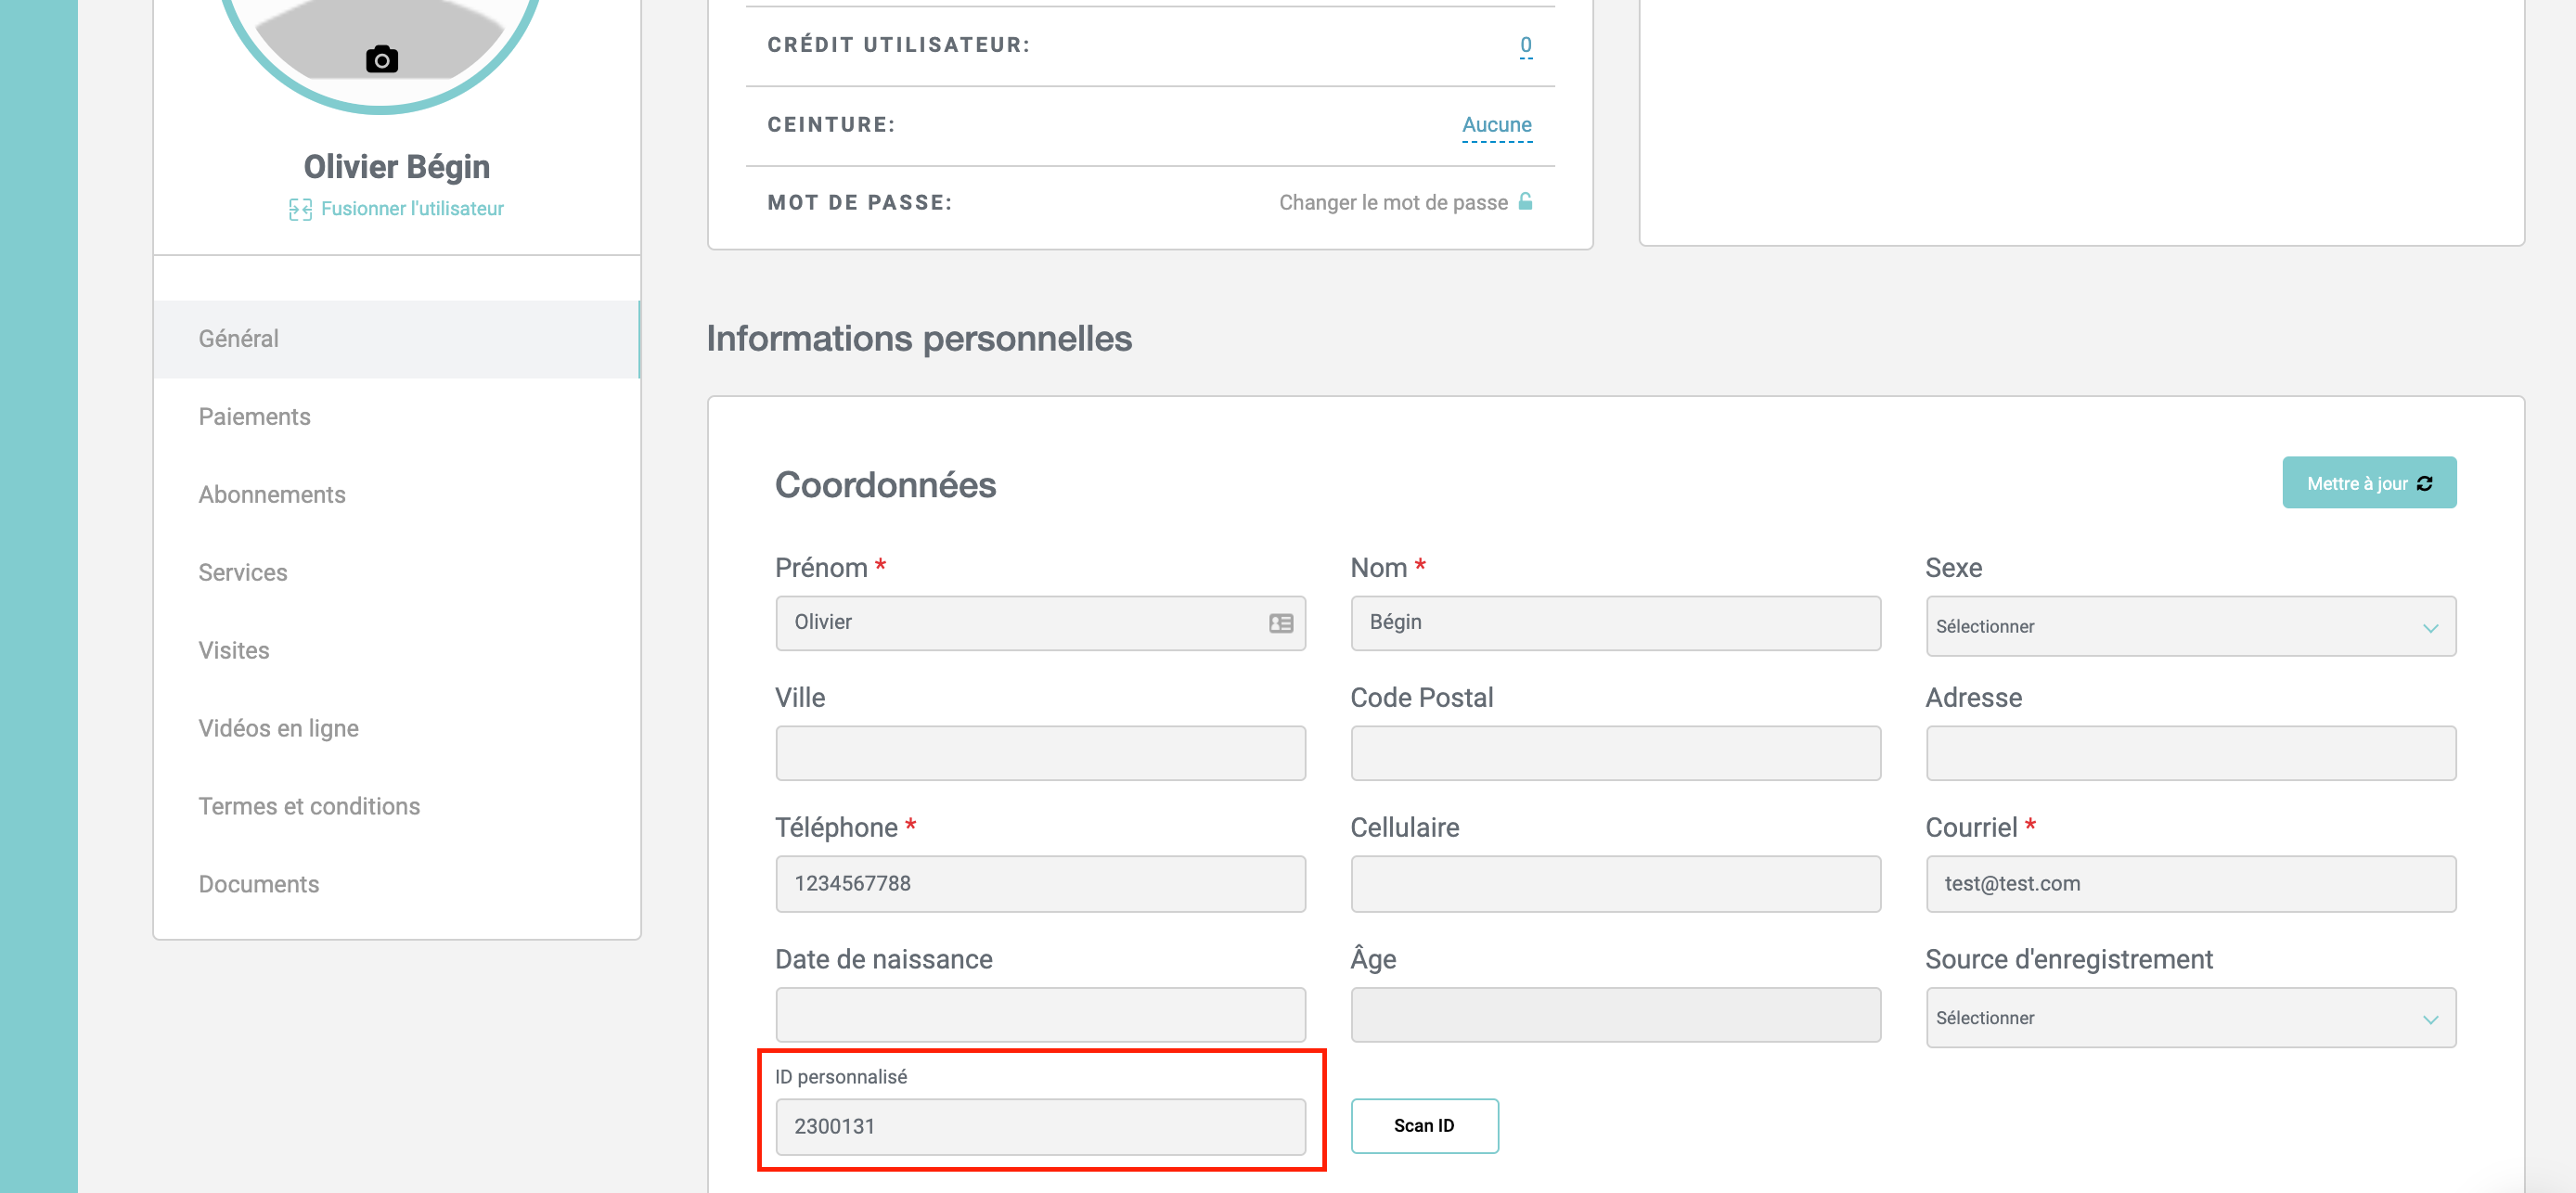Screen dimensions: 2576x1193
Task: Click the merge user icon
Action: (300, 209)
